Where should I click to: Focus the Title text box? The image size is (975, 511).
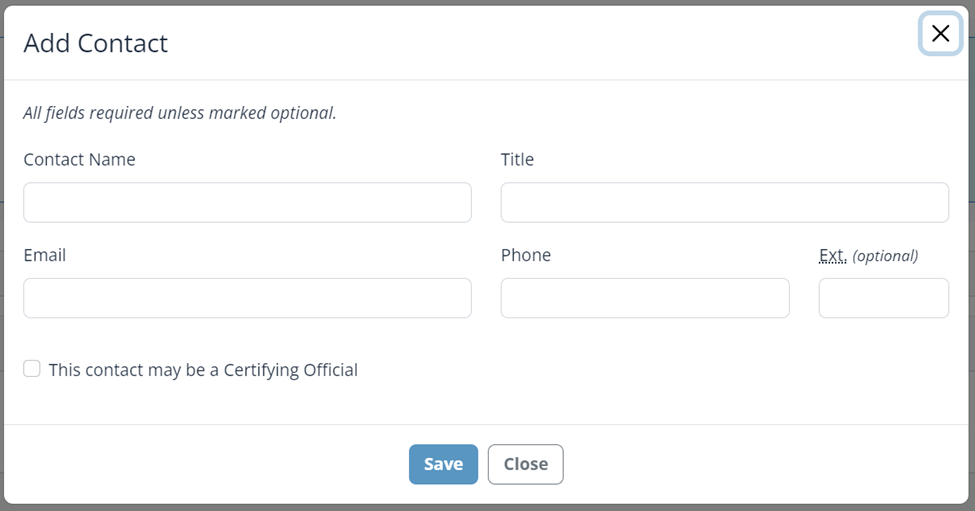(x=724, y=202)
